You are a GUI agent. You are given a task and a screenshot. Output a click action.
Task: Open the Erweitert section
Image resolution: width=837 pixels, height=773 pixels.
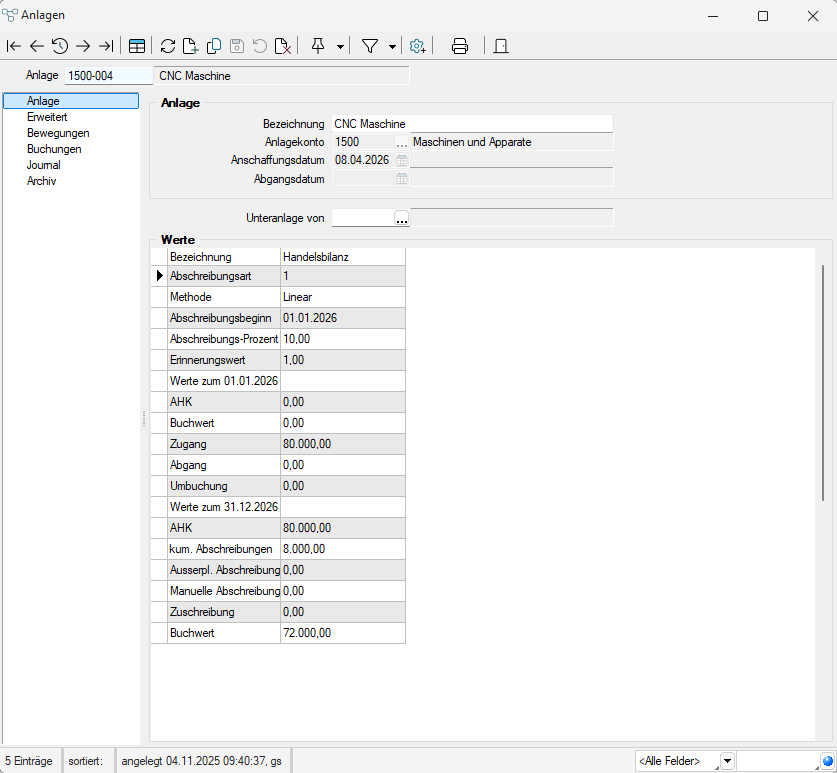point(47,117)
